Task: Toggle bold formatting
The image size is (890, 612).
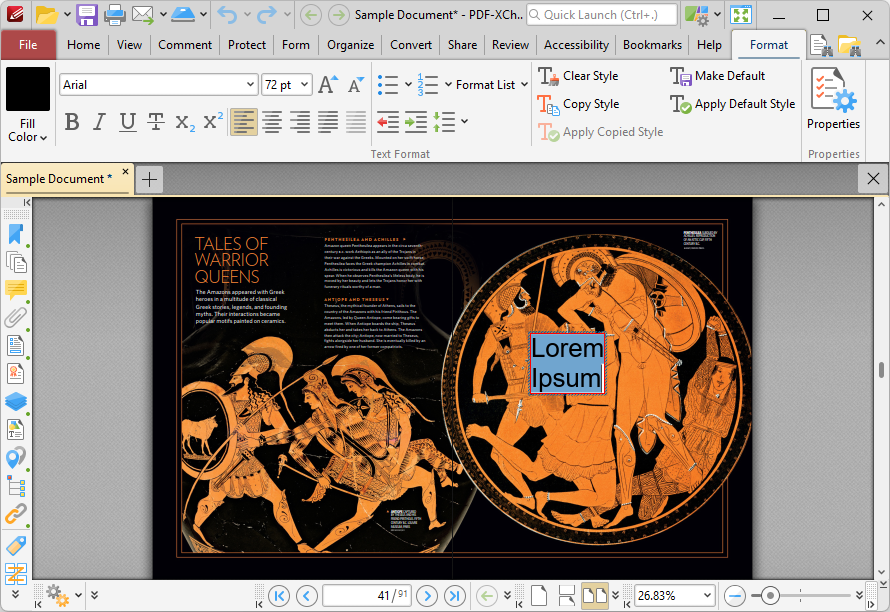Action: click(x=72, y=121)
